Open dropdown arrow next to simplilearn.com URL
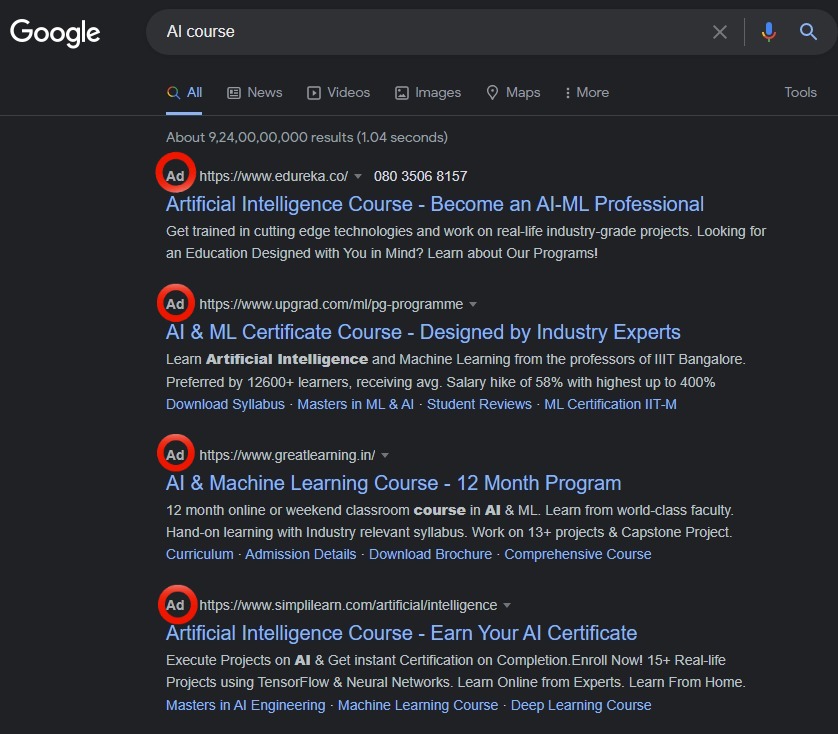This screenshot has width=838, height=734. [x=507, y=606]
